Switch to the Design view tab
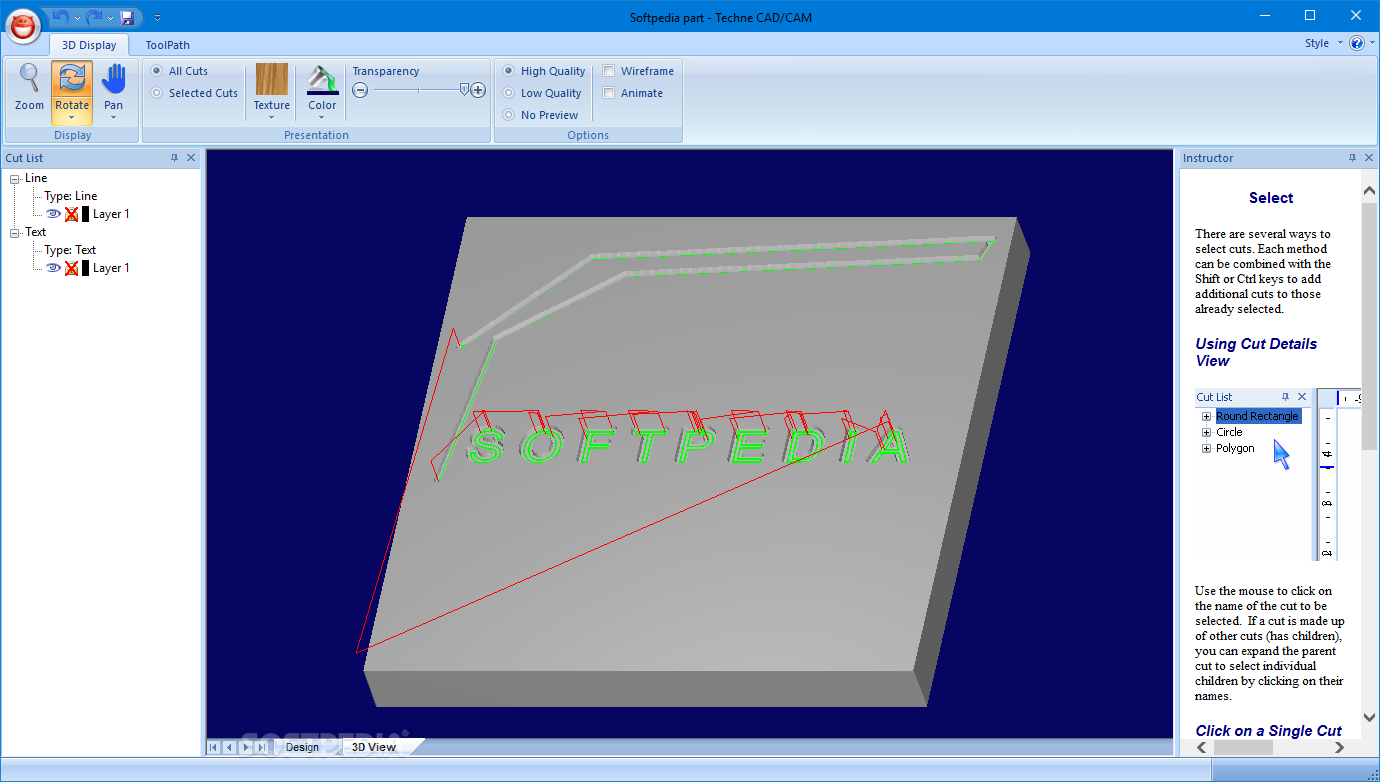 pyautogui.click(x=302, y=747)
